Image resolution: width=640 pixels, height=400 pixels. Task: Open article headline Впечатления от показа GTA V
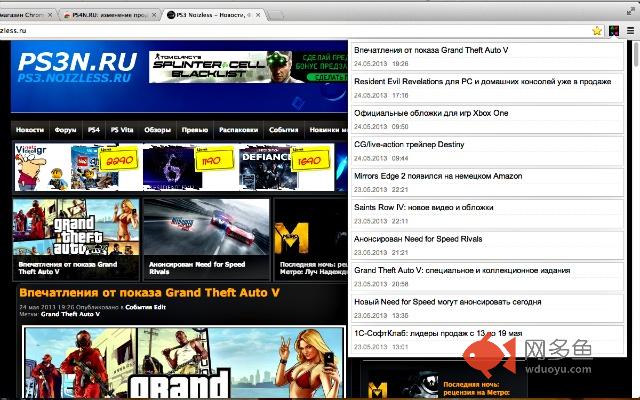click(x=149, y=293)
